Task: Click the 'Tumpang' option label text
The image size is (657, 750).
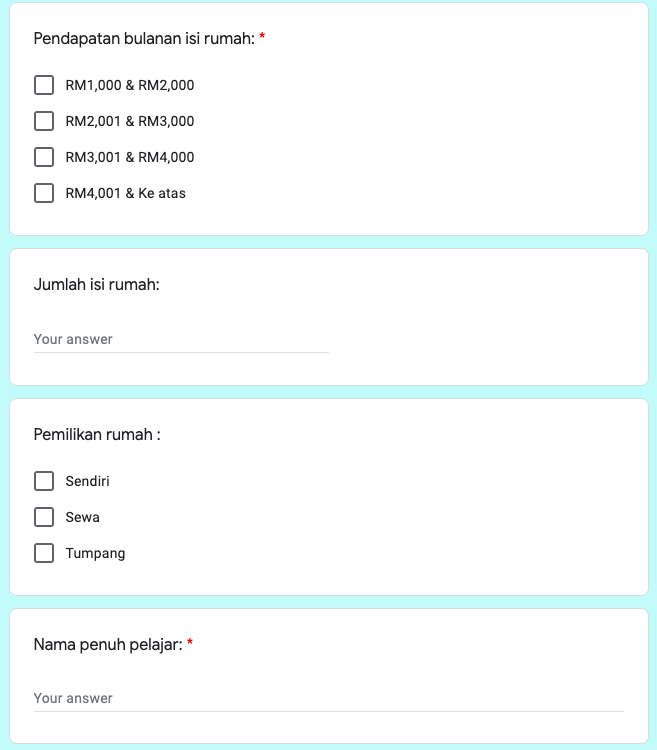Action: pos(96,553)
